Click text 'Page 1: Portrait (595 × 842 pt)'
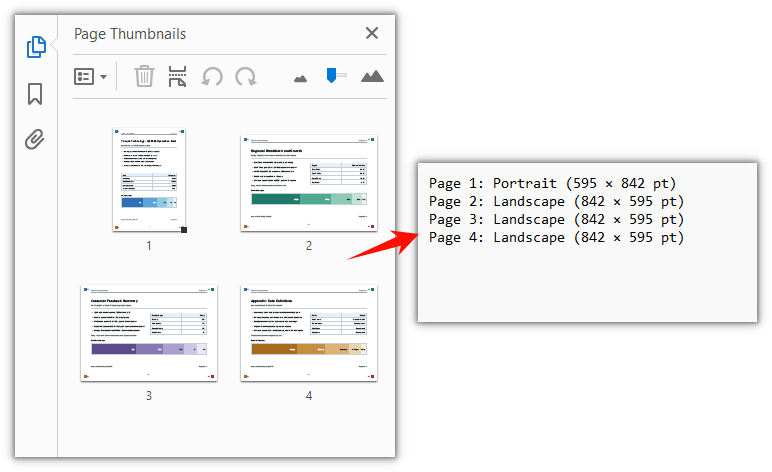 pos(552,184)
